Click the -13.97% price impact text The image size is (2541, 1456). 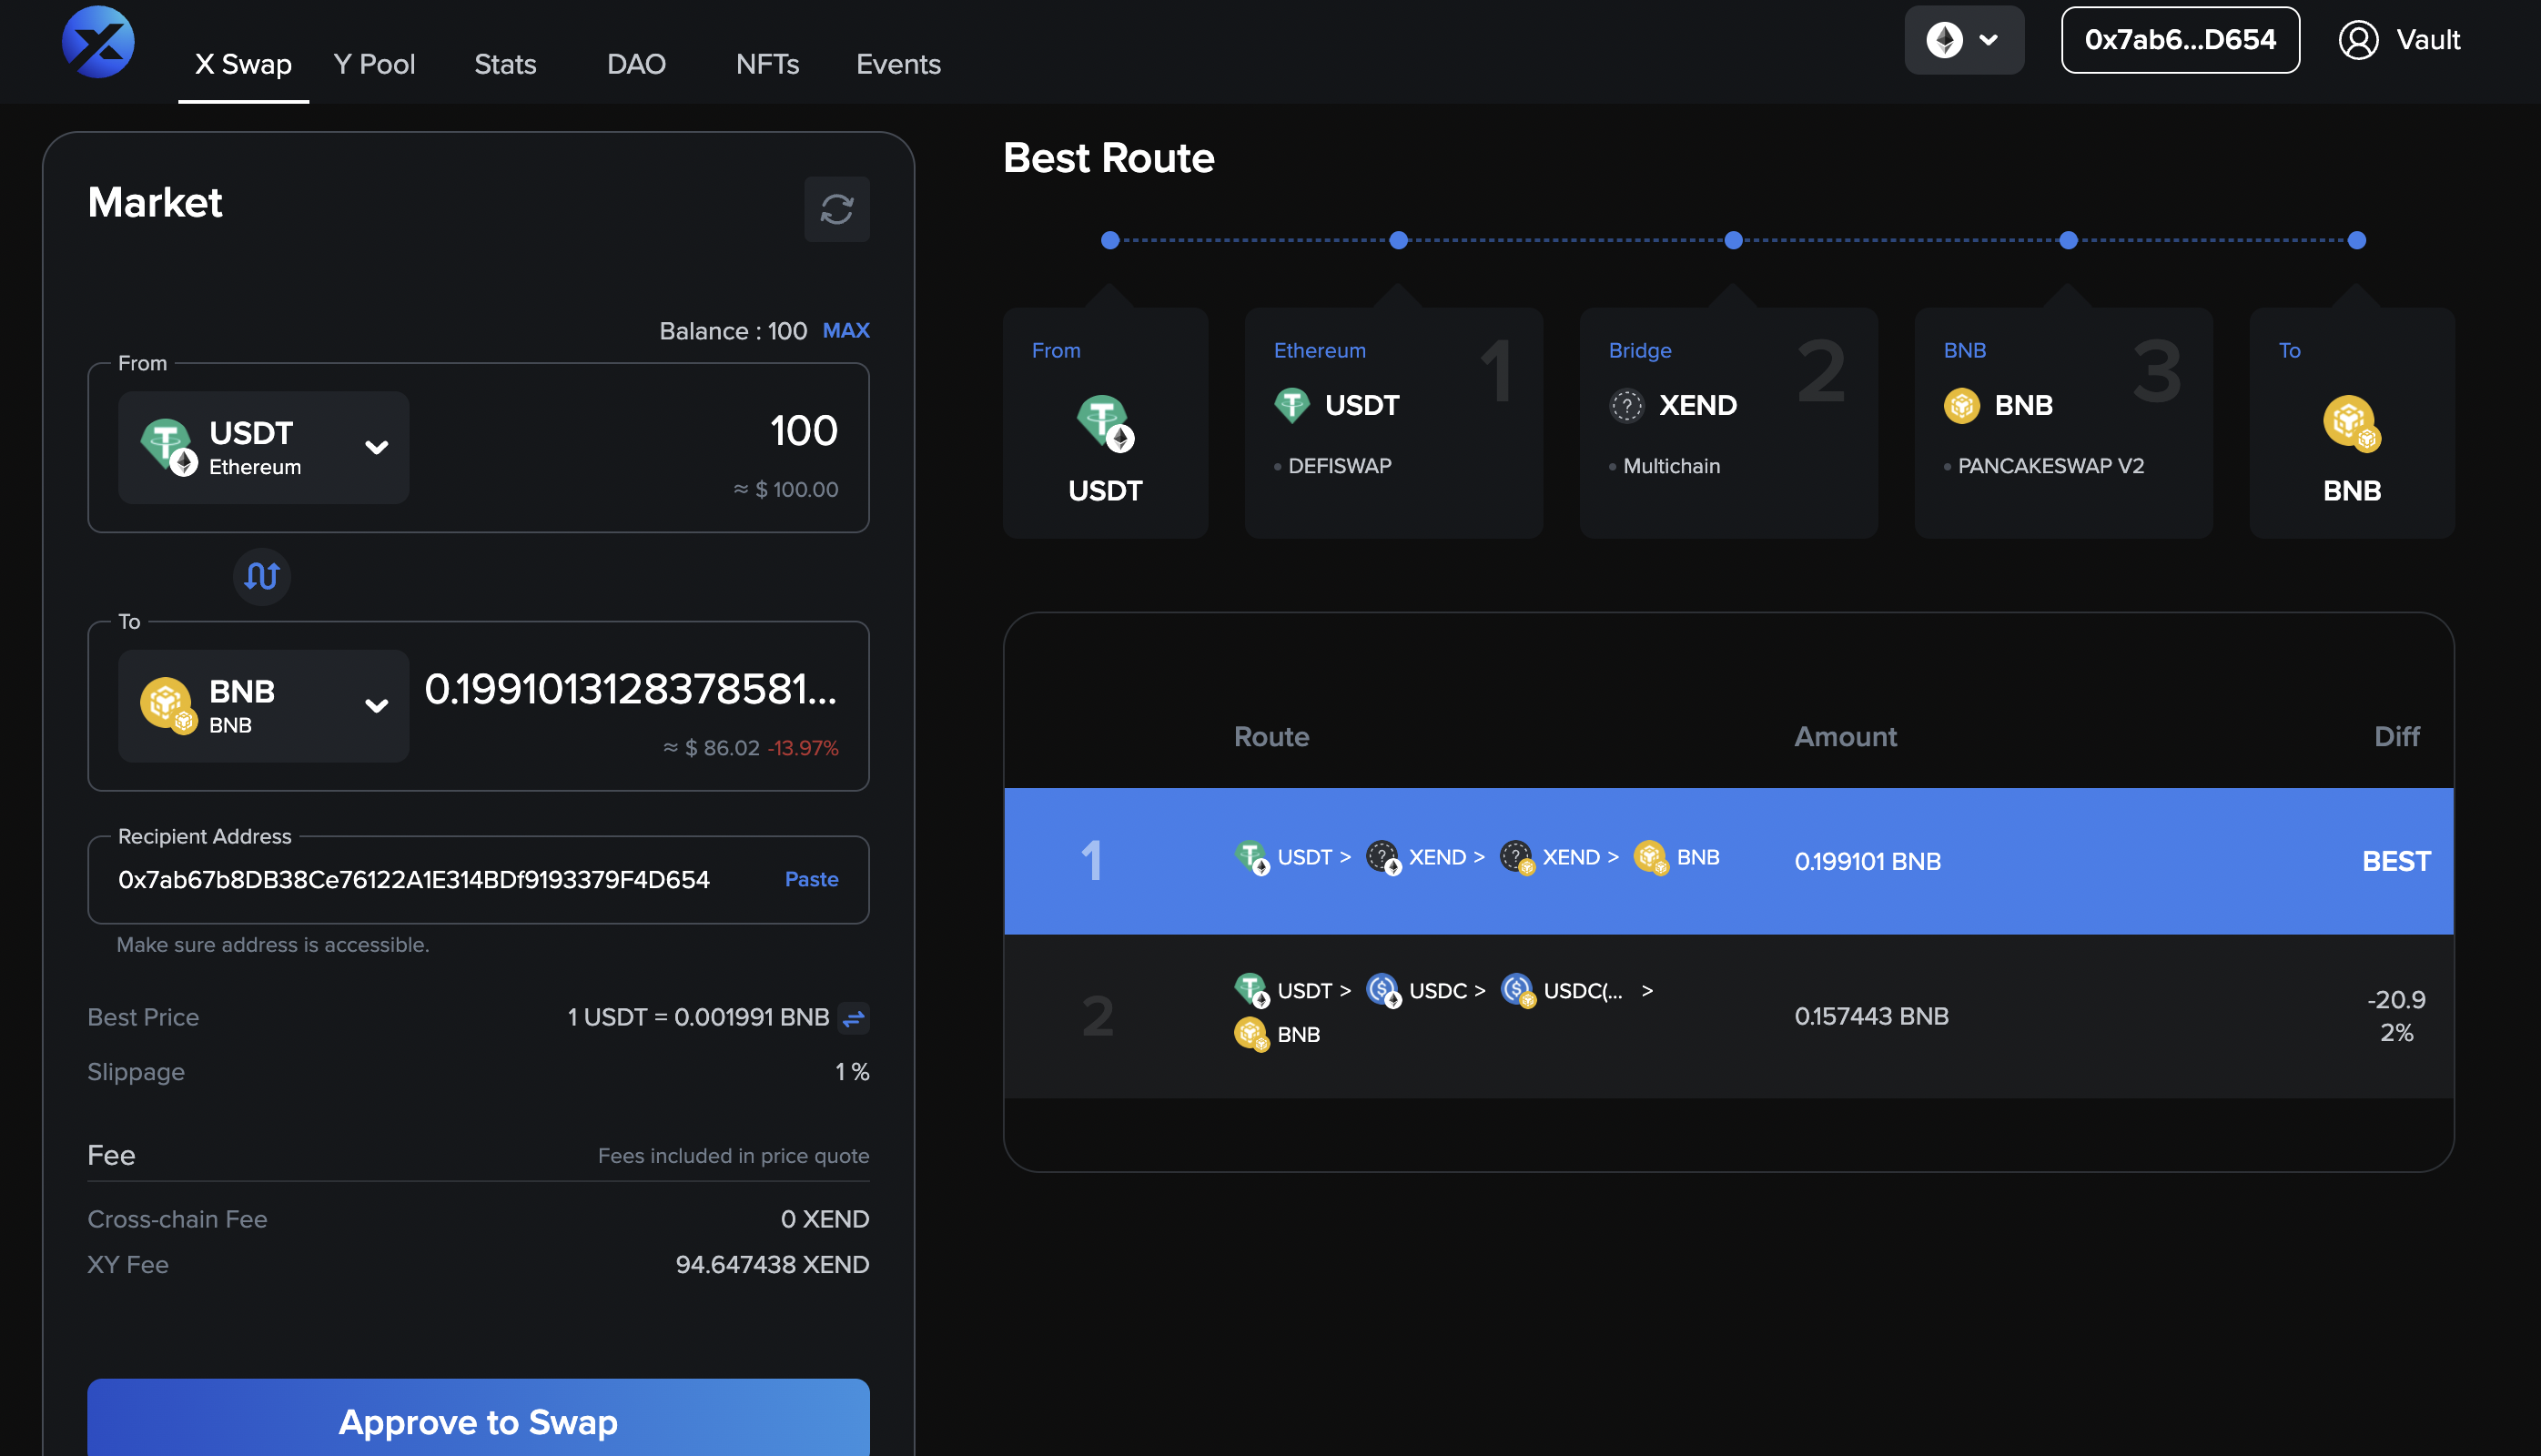coord(803,748)
